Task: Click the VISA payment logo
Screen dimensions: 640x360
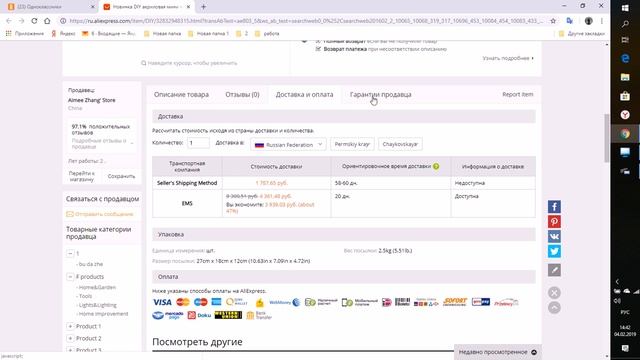Action: point(162,302)
